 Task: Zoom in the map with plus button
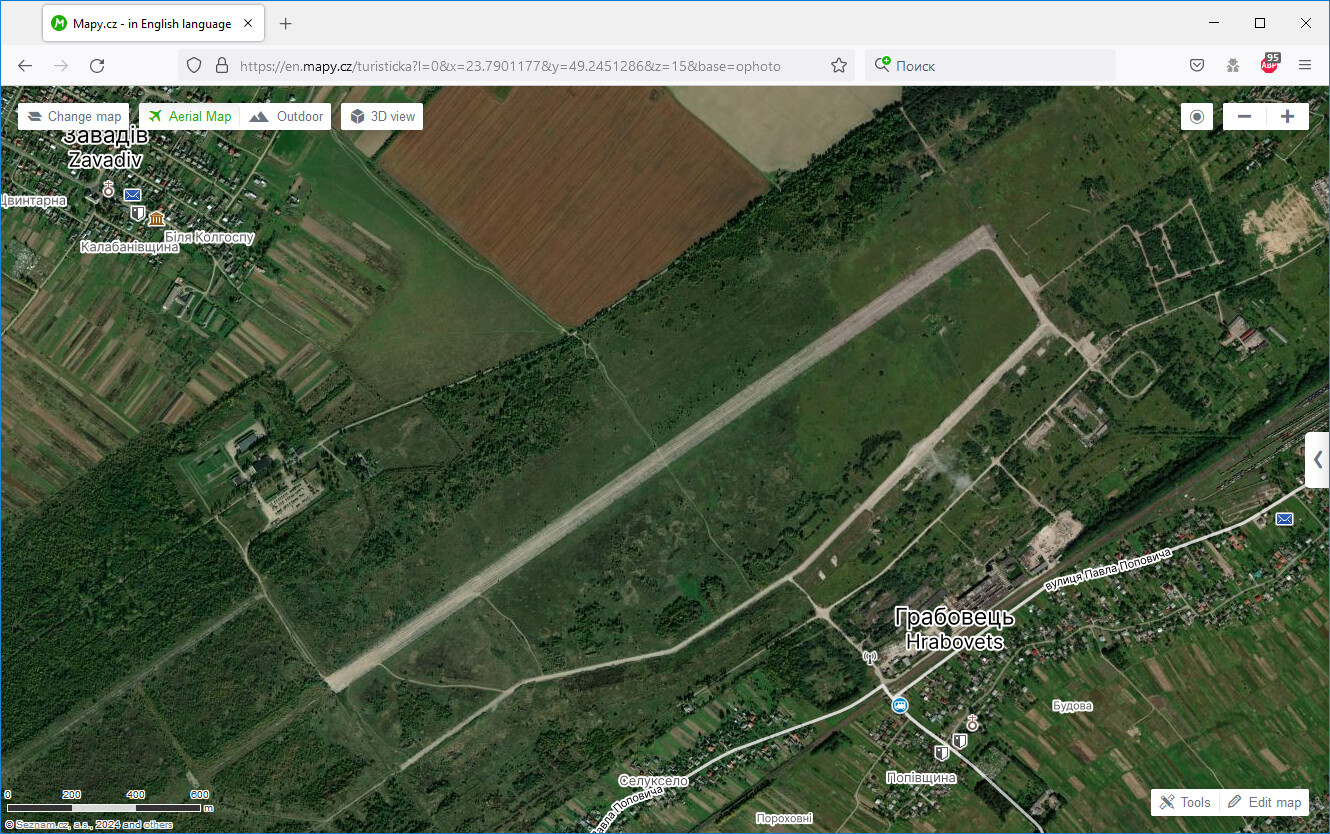[x=1287, y=117]
